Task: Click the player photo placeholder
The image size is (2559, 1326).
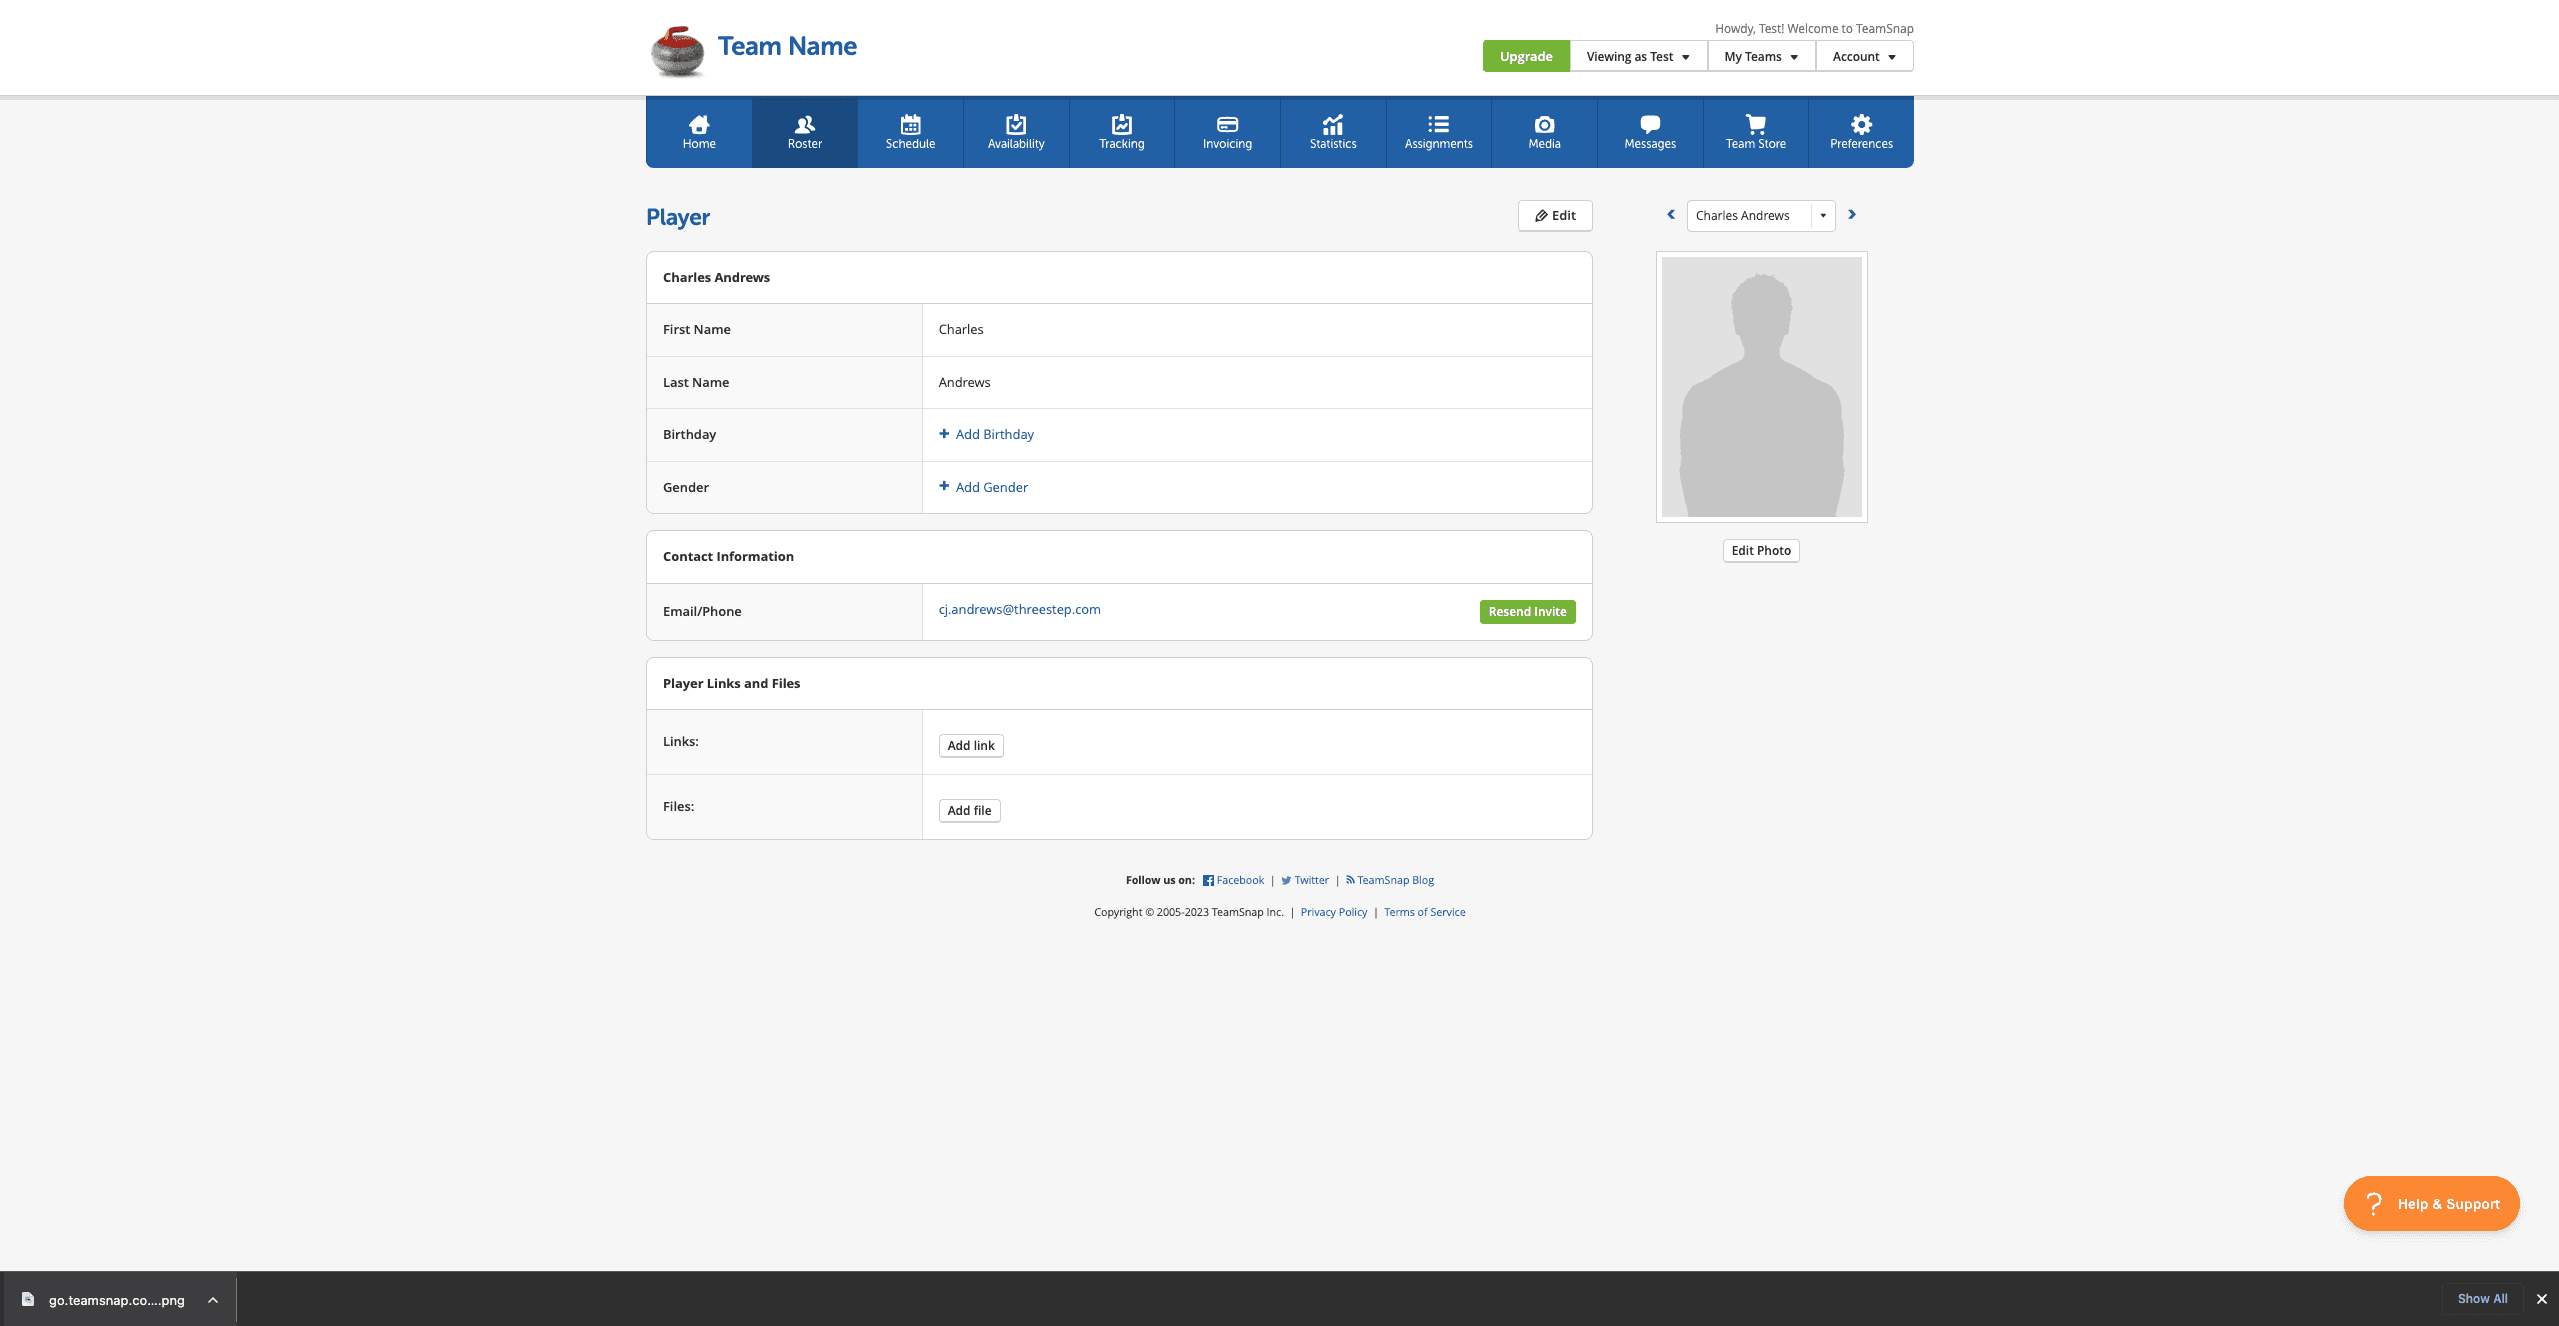Action: (1761, 387)
